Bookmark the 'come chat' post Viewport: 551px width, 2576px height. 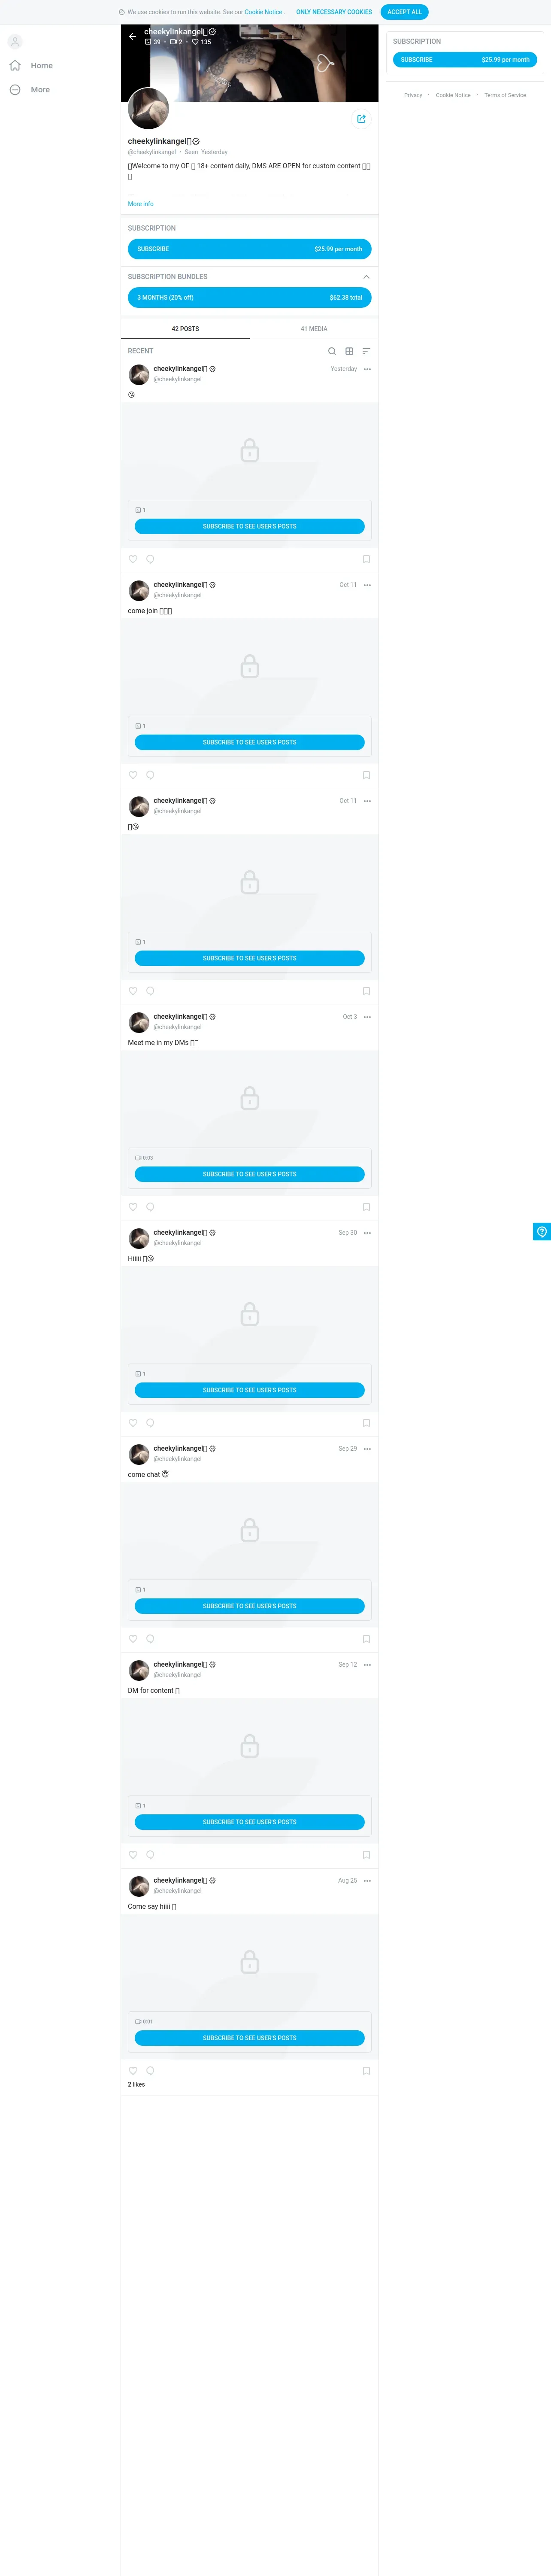point(366,1639)
